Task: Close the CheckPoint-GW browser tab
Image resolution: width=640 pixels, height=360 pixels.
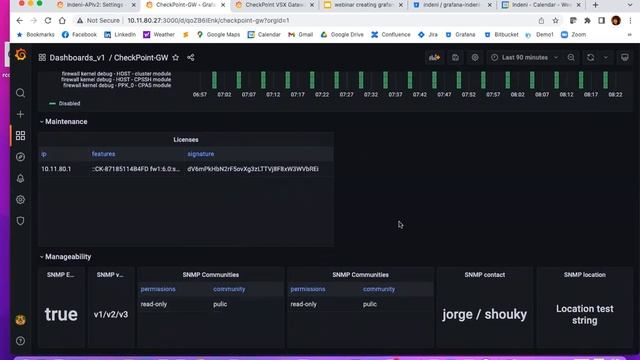Action: click(223, 5)
